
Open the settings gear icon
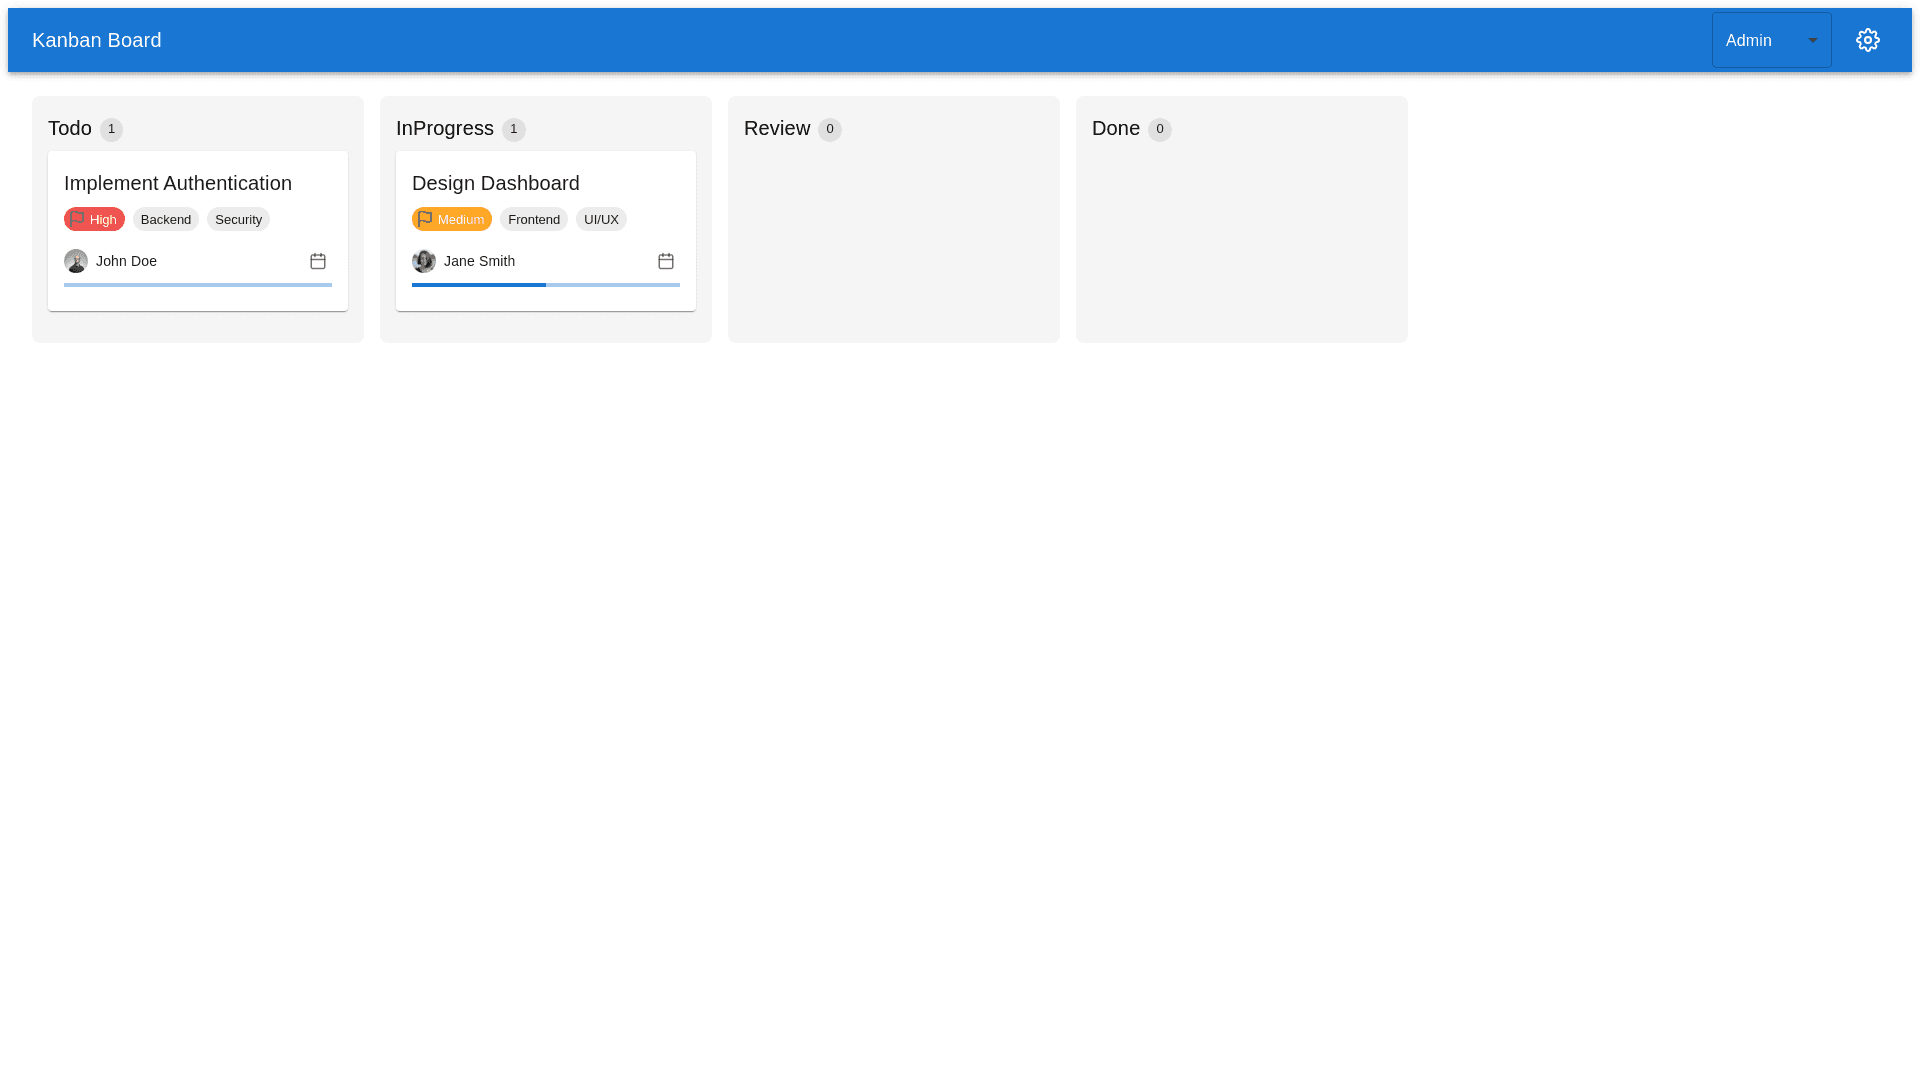click(1867, 40)
